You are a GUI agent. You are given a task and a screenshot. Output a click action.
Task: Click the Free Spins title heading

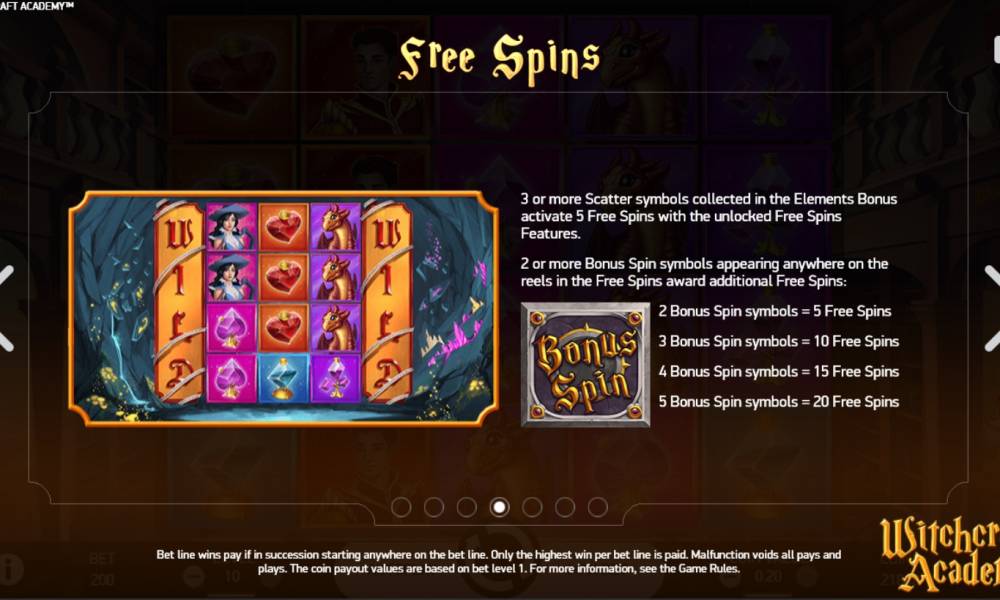499,59
